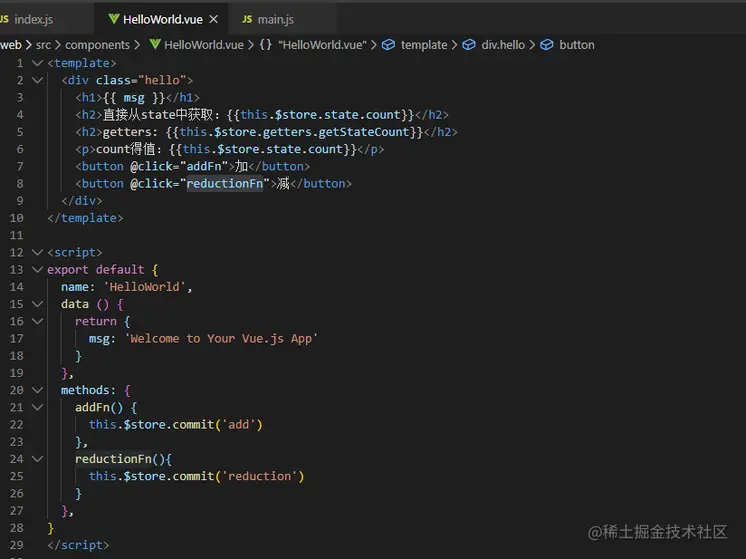
Task: Click line number 29 in the gutter
Action: pyautogui.click(x=16, y=545)
